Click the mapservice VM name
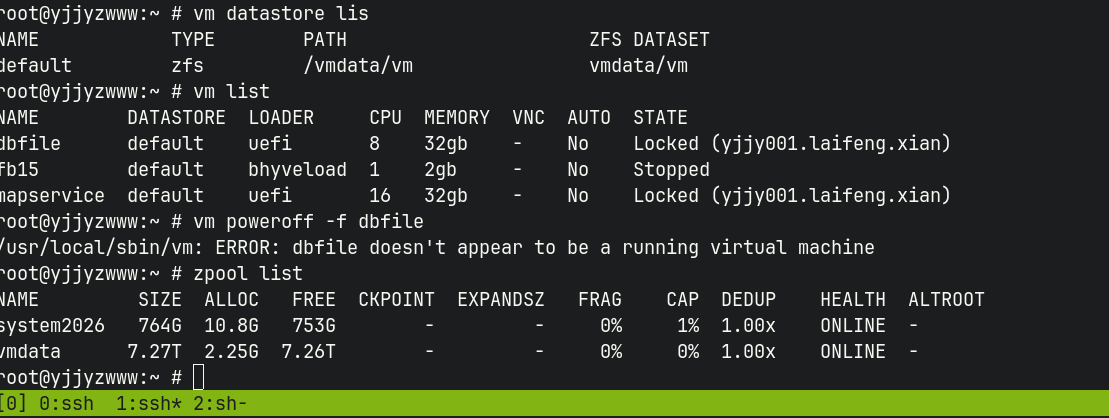The image size is (1109, 418). (50, 195)
